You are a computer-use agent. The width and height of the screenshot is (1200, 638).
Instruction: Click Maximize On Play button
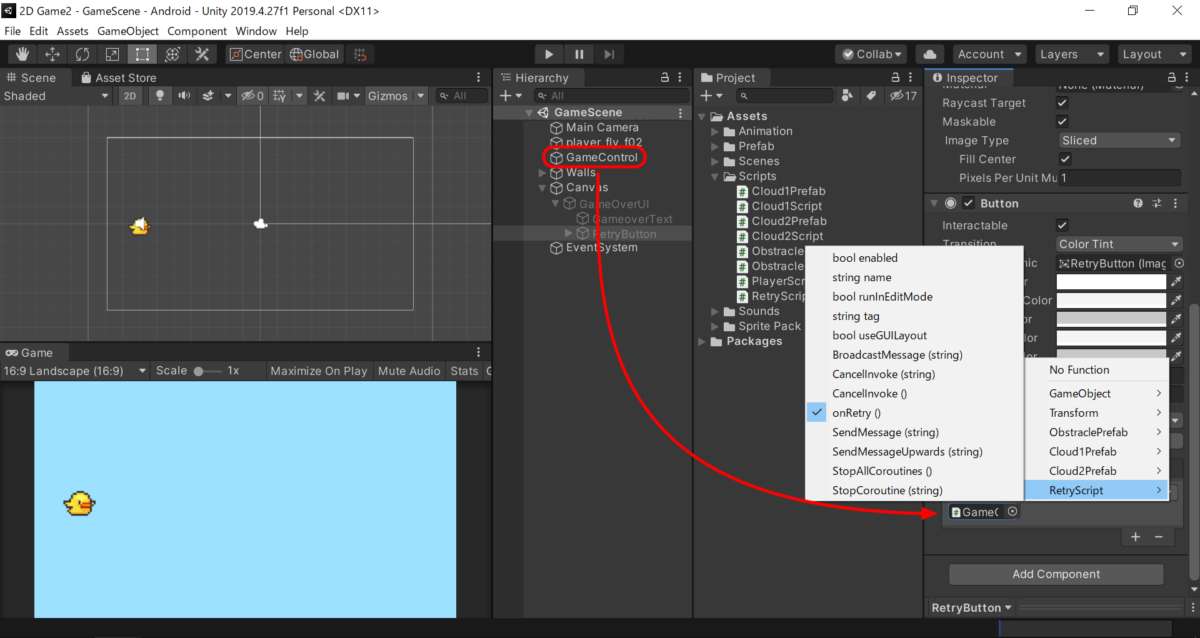tap(319, 371)
